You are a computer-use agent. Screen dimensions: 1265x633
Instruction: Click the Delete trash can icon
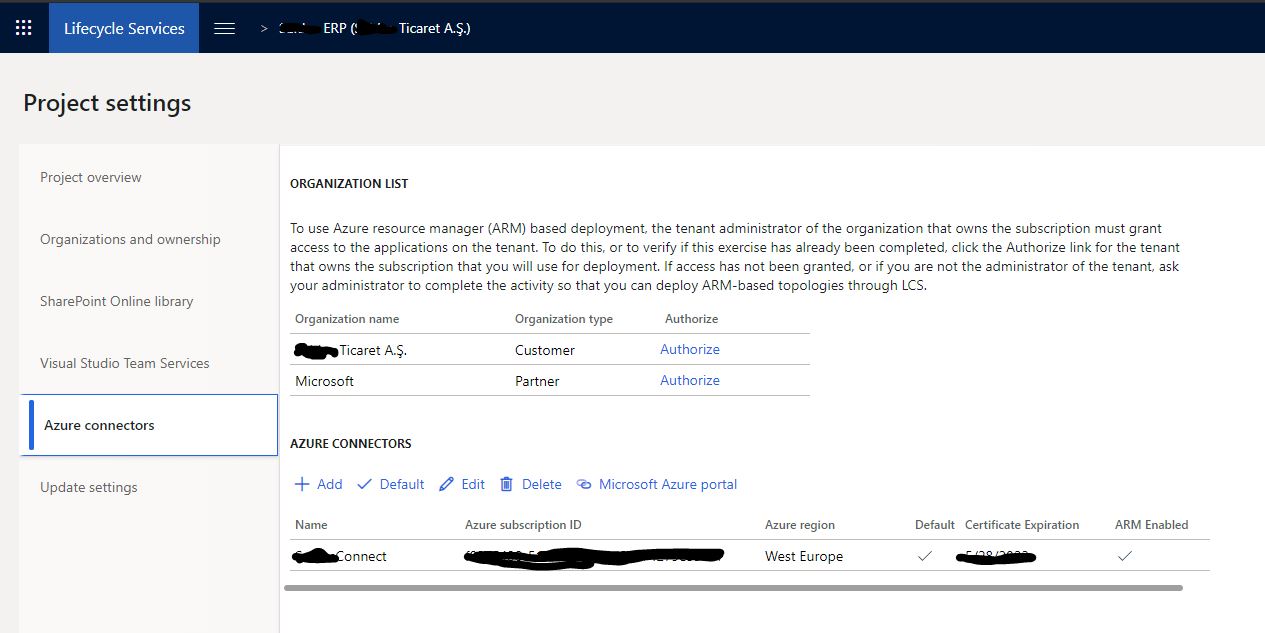click(507, 484)
